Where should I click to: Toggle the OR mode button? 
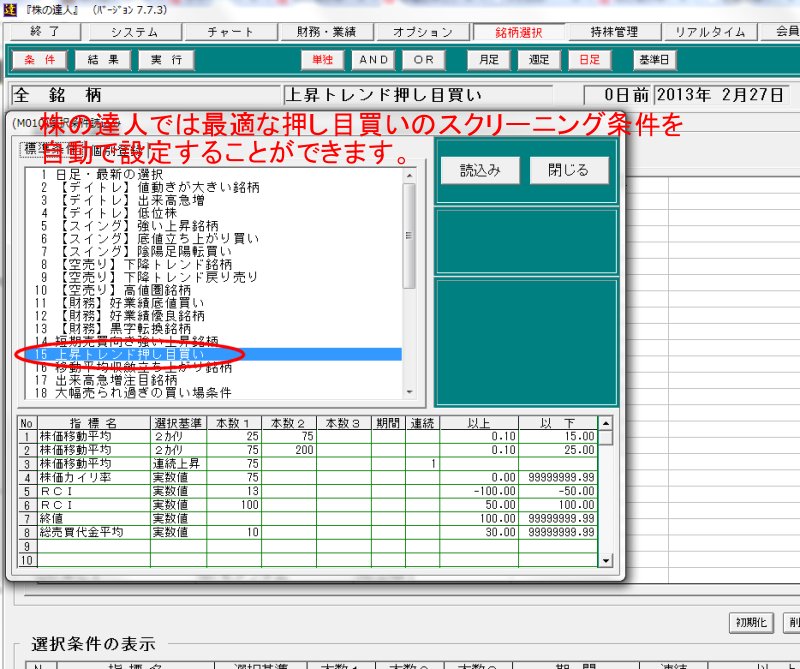pyautogui.click(x=424, y=60)
